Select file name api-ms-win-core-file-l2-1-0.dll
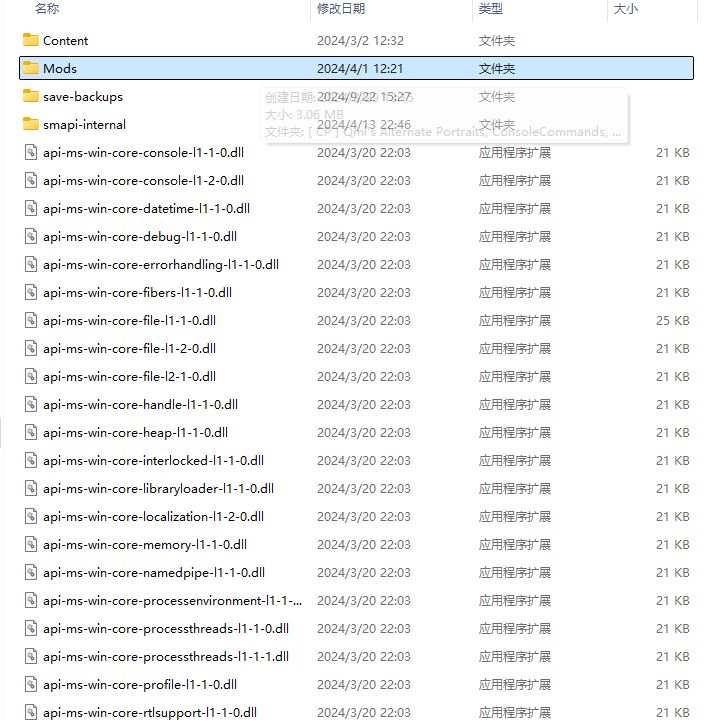The width and height of the screenshot is (713, 724). [x=129, y=377]
